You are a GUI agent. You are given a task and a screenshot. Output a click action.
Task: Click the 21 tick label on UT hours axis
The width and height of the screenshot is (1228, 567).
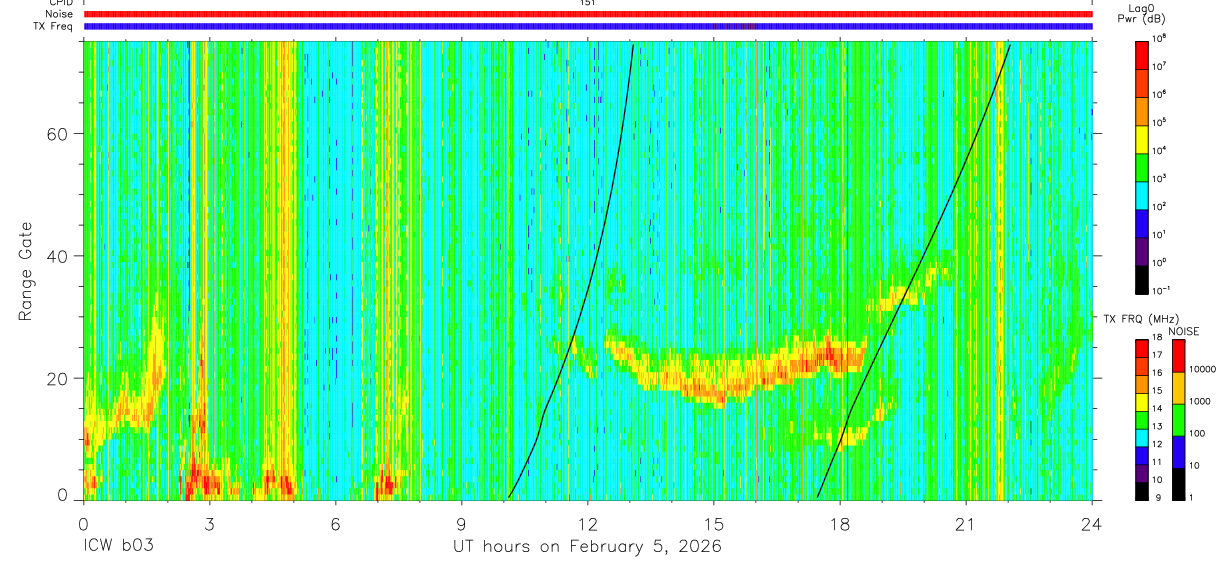[966, 523]
